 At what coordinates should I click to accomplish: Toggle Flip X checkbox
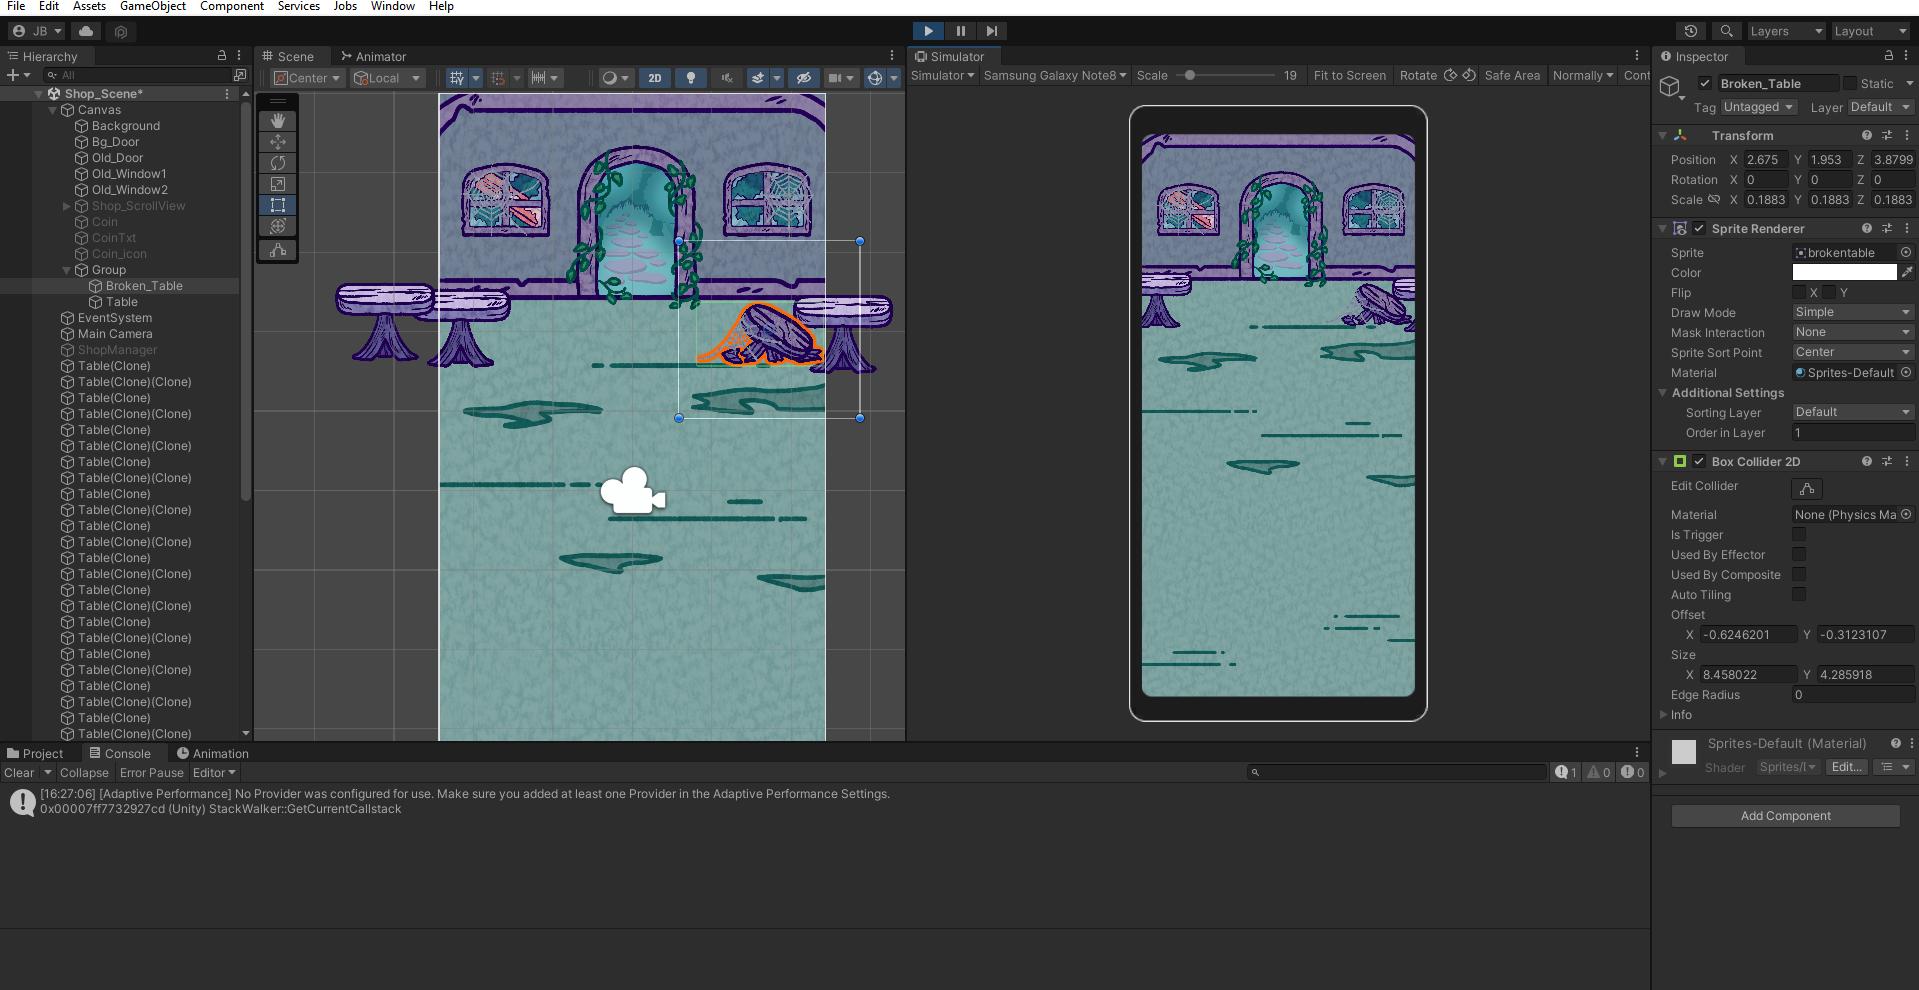(1799, 292)
